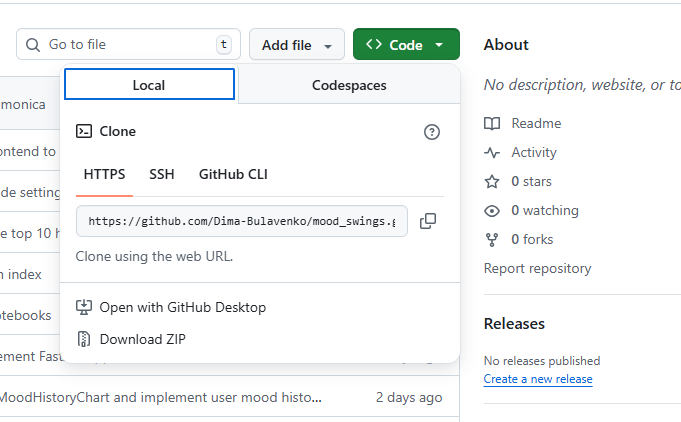The image size is (681, 422).
Task: Click the clone URL text field
Action: click(x=242, y=221)
